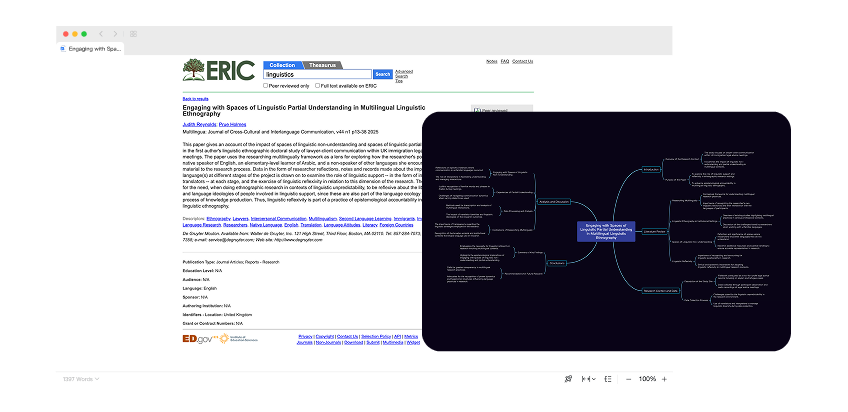Click the article title heading
This screenshot has width=848, height=412.
tap(304, 110)
